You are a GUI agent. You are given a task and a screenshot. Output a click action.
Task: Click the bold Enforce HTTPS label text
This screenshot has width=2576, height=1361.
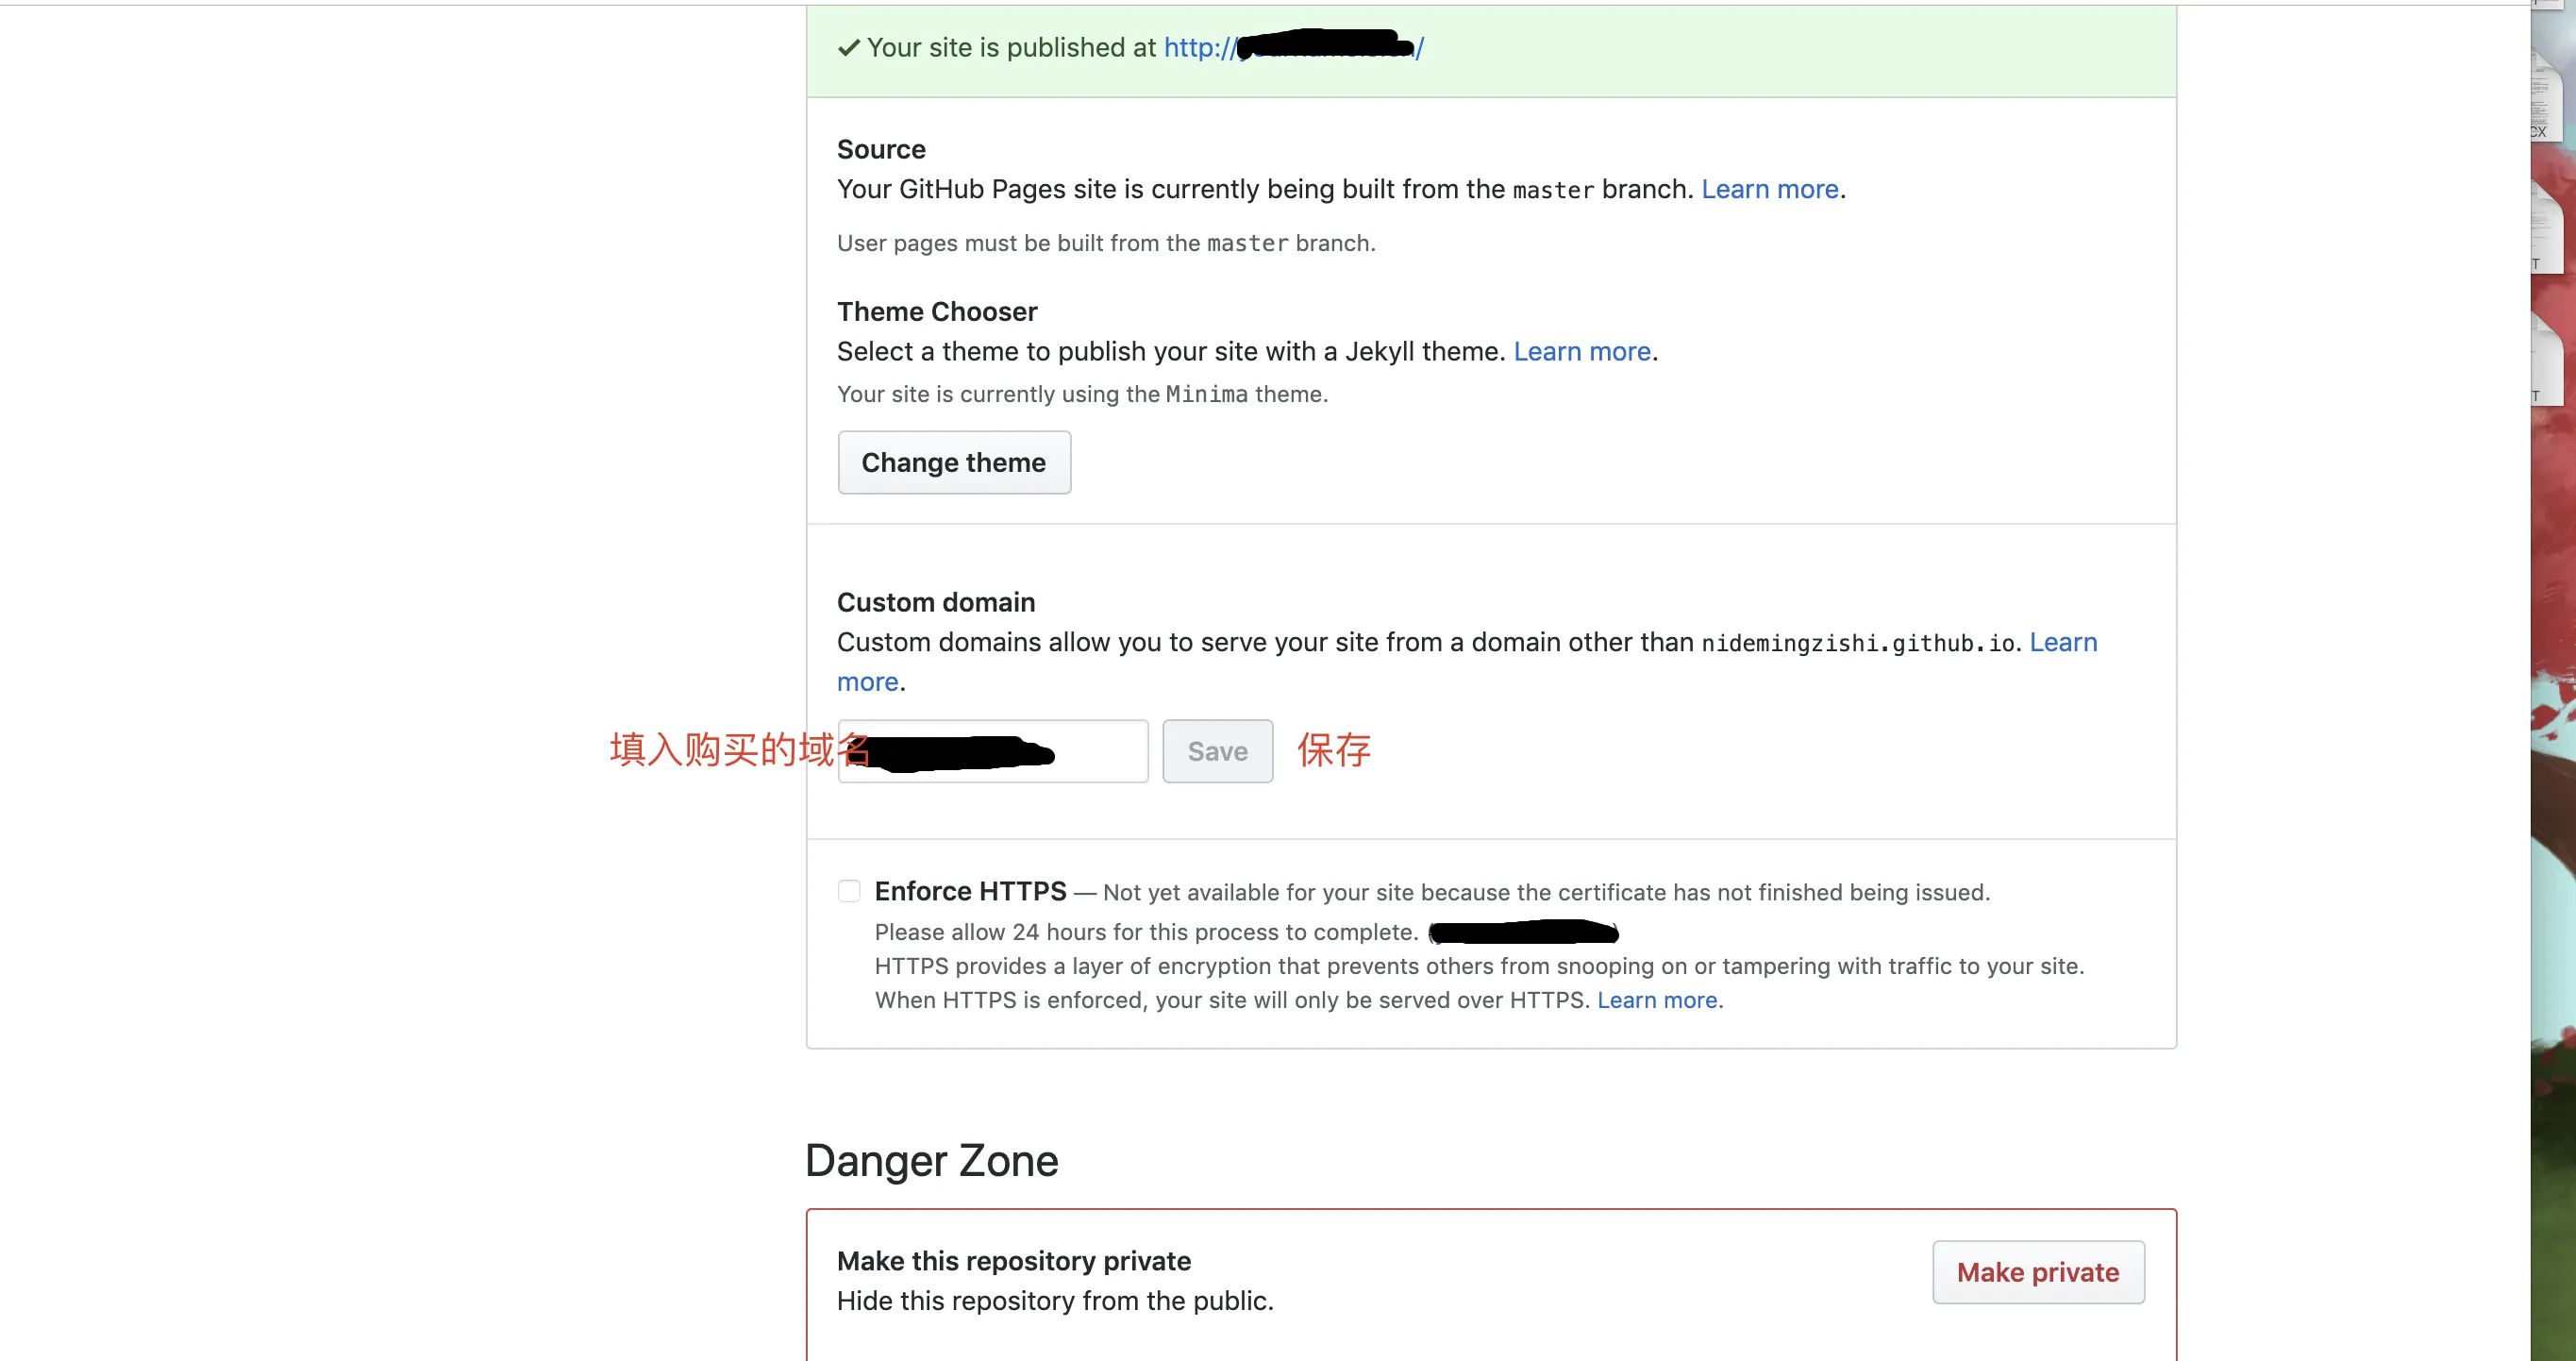(970, 891)
